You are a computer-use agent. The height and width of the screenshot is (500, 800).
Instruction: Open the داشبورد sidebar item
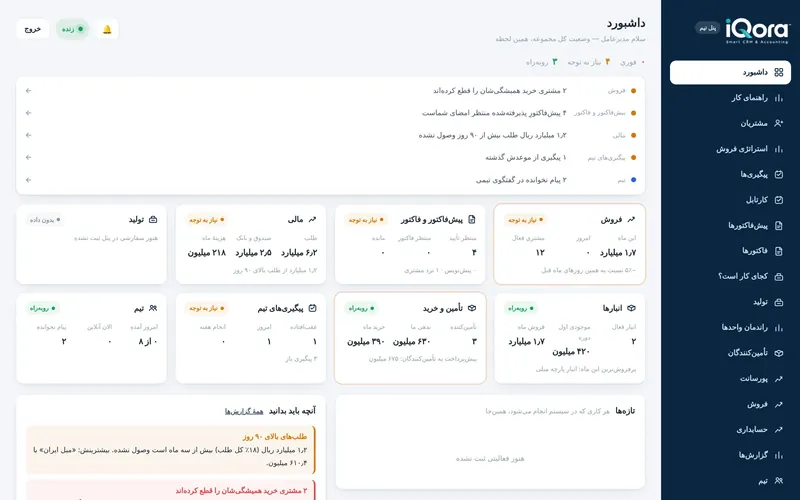click(730, 72)
